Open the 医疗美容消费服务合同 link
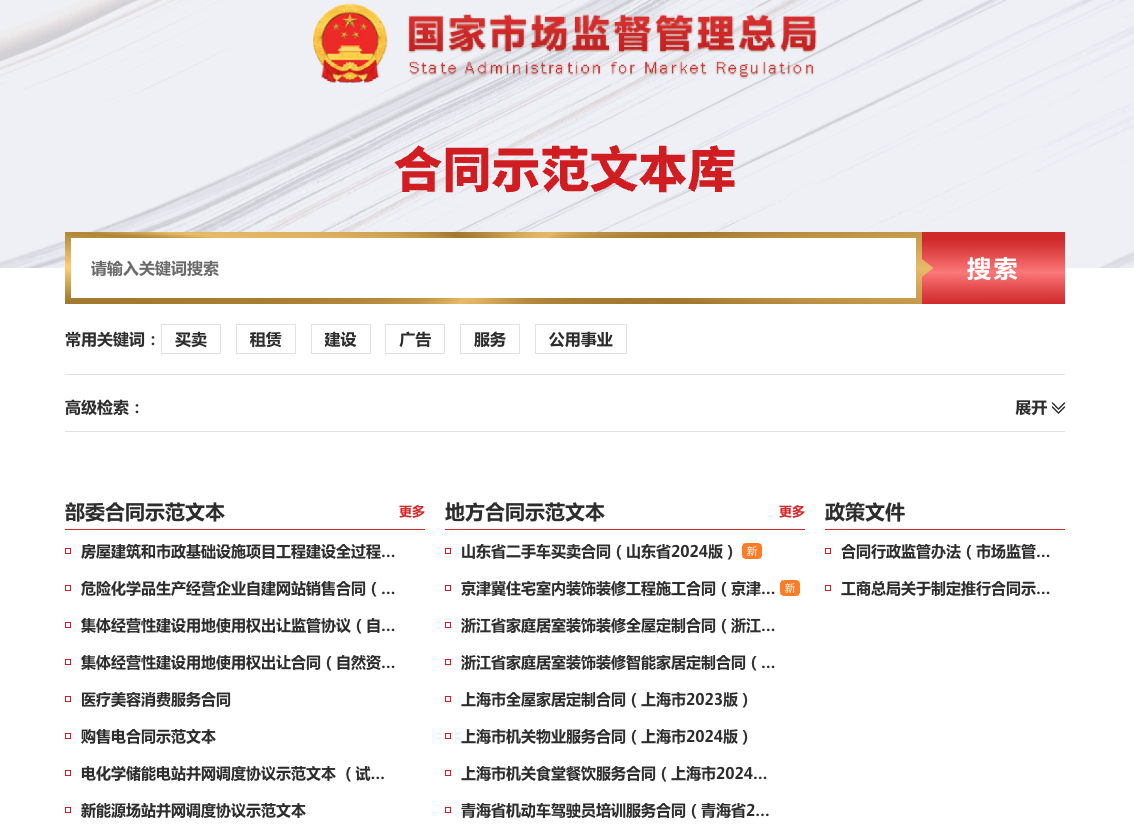The width and height of the screenshot is (1134, 836). pos(156,699)
